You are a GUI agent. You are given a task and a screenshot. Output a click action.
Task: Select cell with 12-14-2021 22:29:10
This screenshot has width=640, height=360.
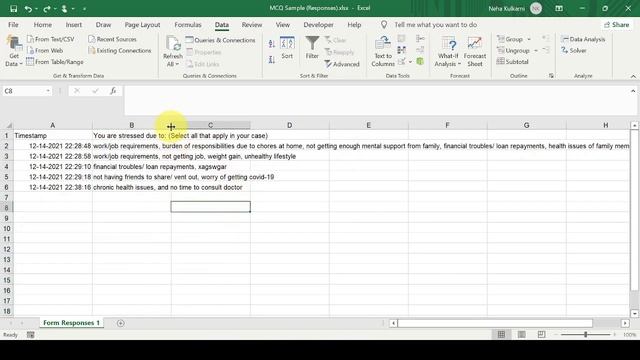pos(53,167)
